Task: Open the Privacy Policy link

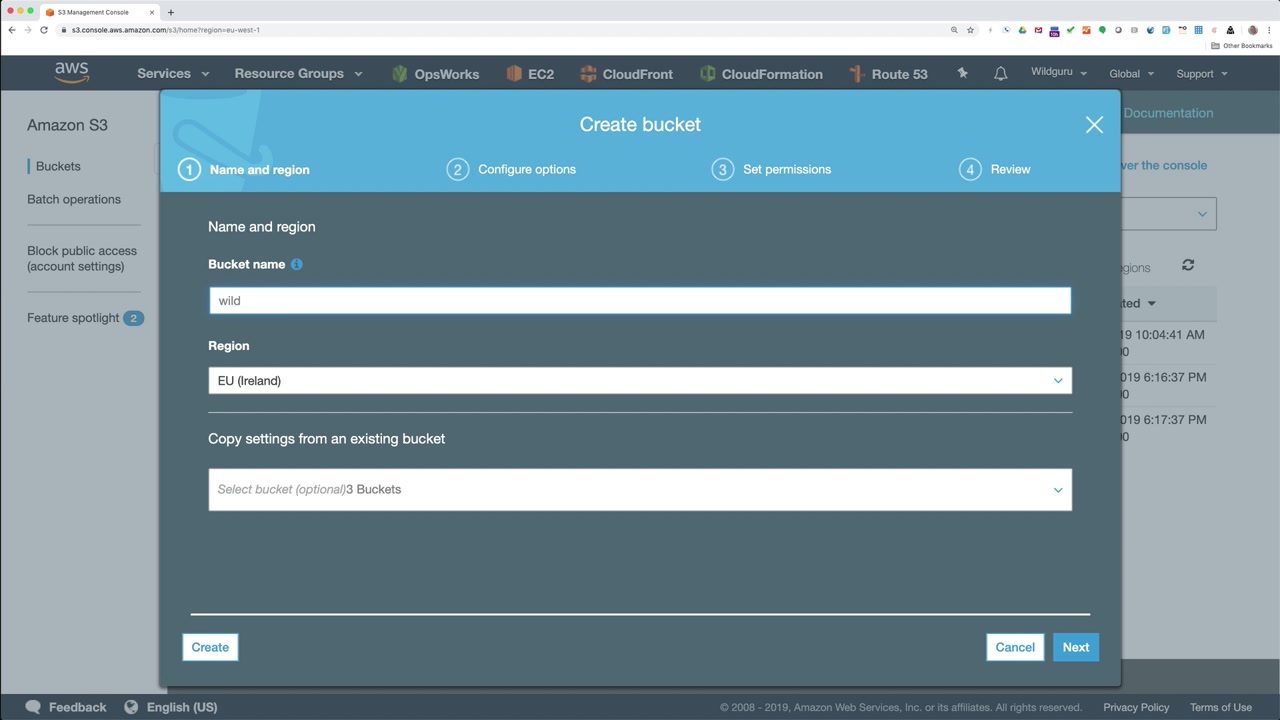Action: tap(1136, 707)
